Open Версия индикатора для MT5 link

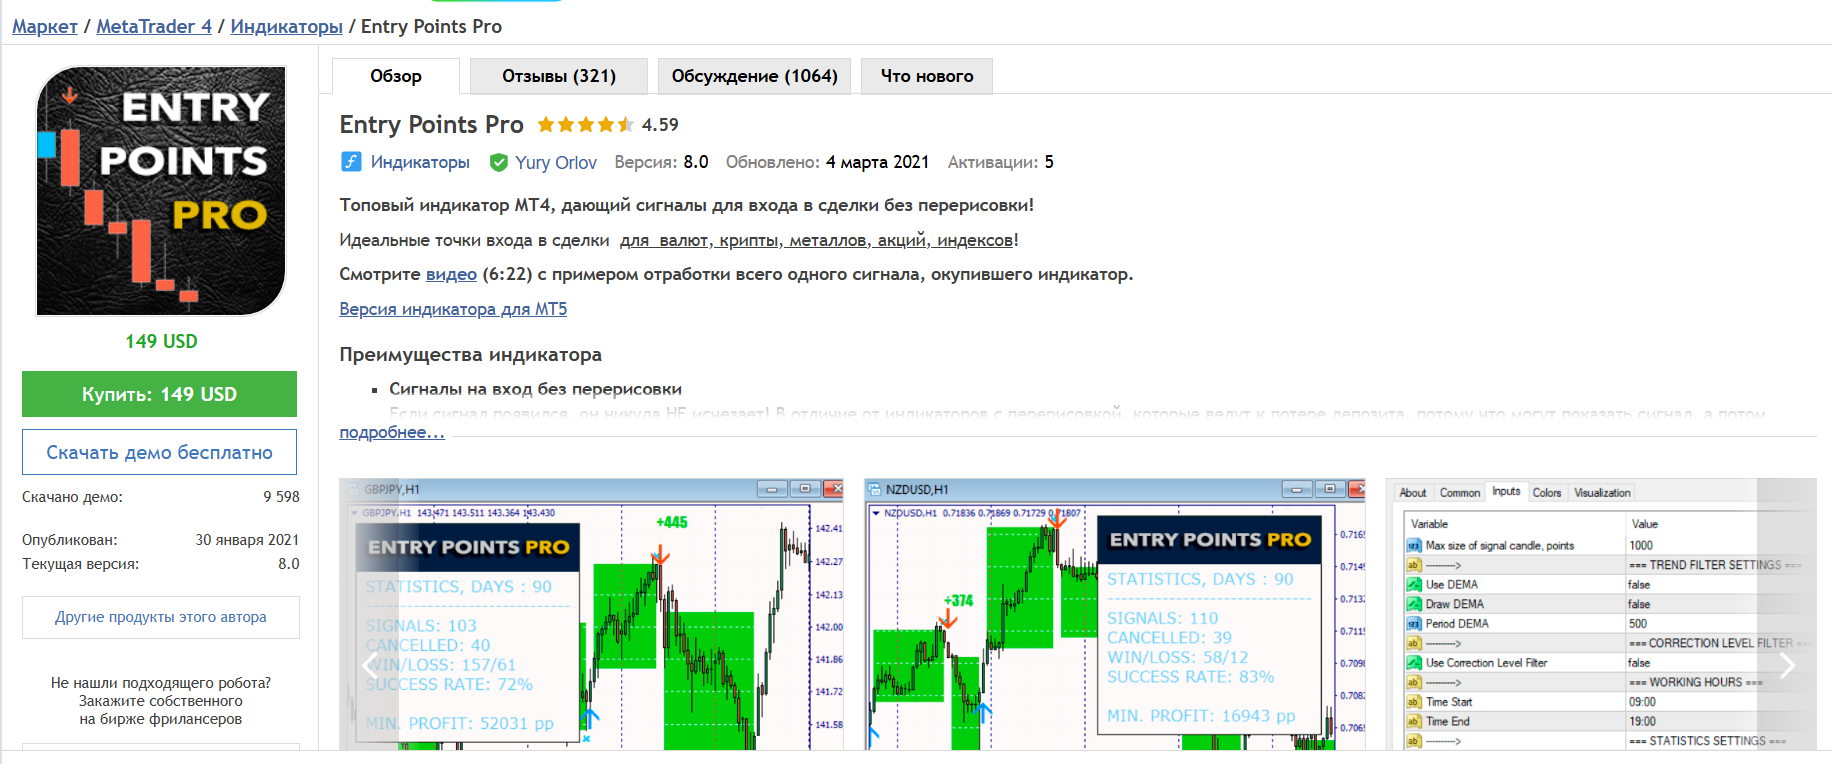453,309
